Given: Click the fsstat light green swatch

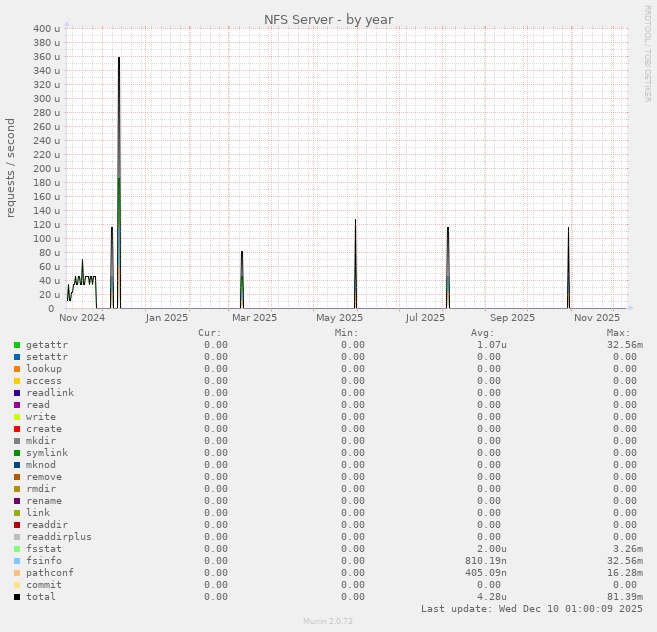Looking at the screenshot, I should [17, 549].
